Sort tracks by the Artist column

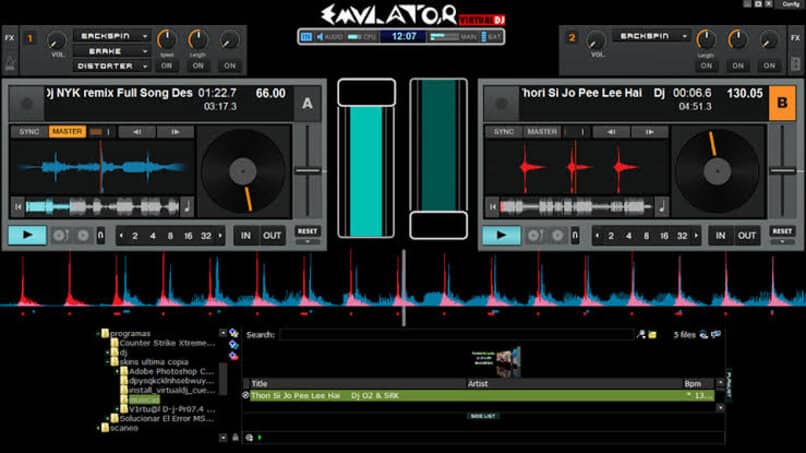478,384
